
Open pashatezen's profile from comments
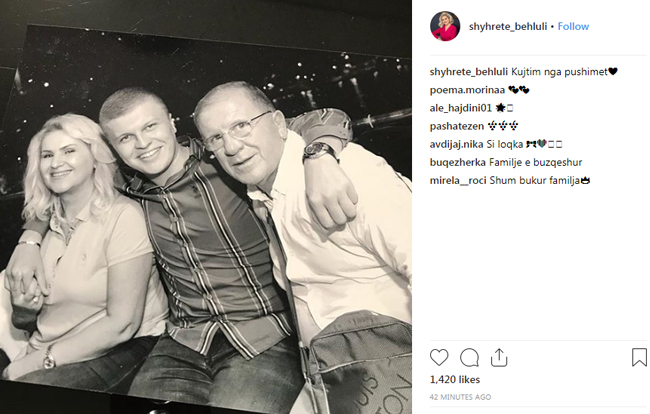click(x=456, y=126)
